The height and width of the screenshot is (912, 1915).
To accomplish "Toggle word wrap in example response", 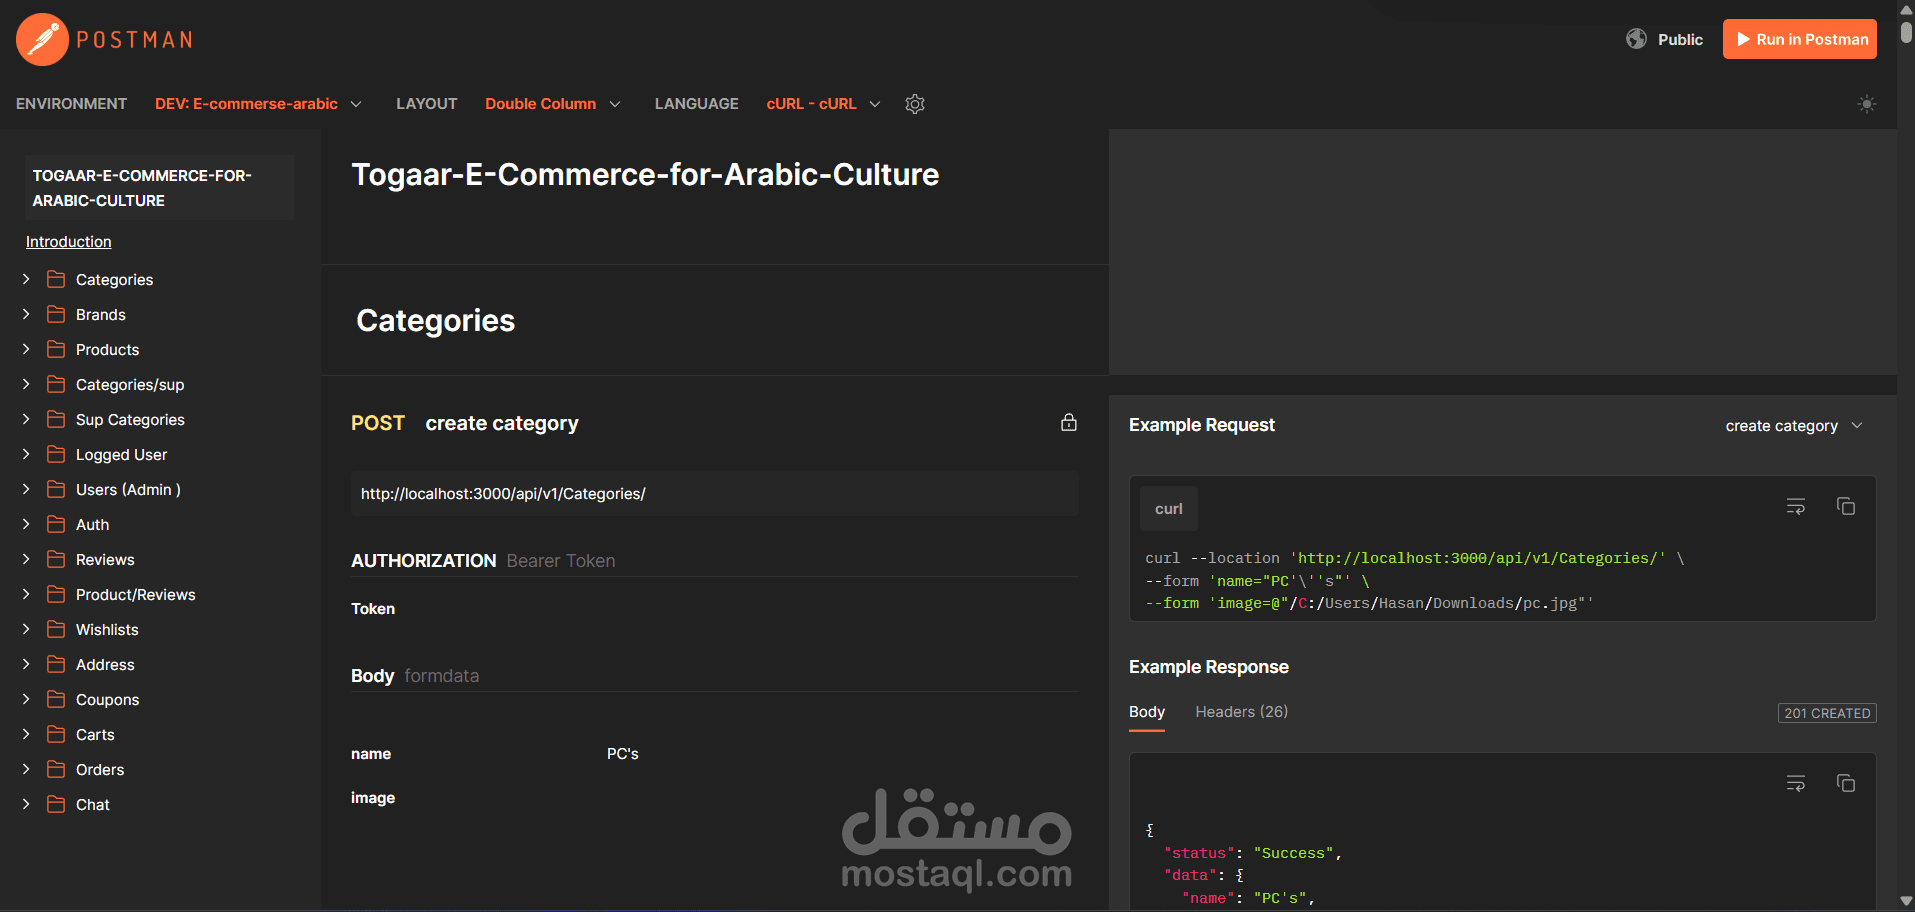I will 1795,783.
